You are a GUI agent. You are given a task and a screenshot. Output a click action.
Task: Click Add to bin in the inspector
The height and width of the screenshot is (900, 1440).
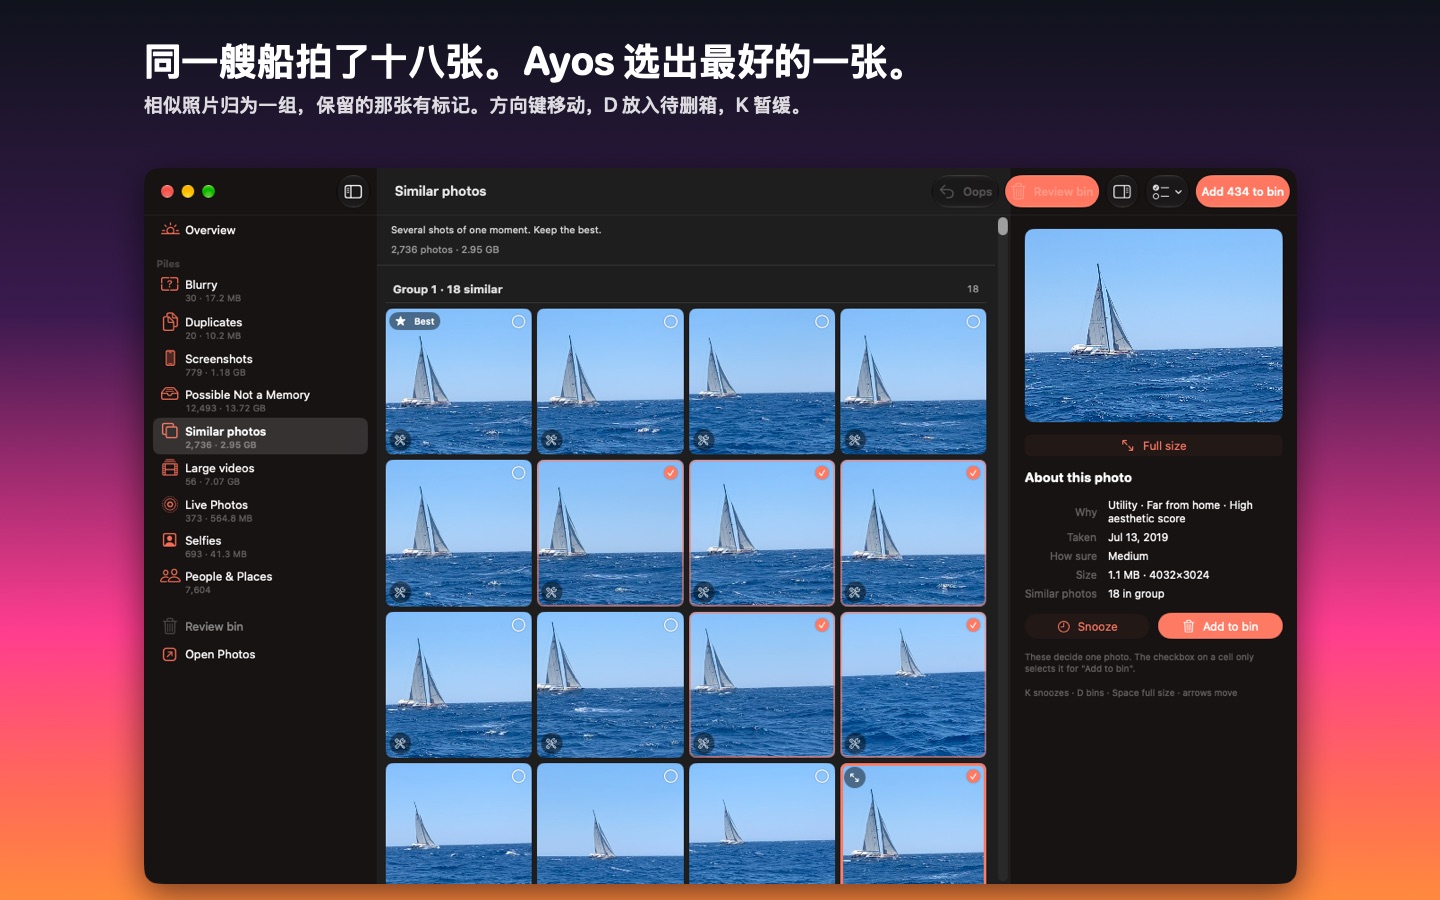[1220, 626]
